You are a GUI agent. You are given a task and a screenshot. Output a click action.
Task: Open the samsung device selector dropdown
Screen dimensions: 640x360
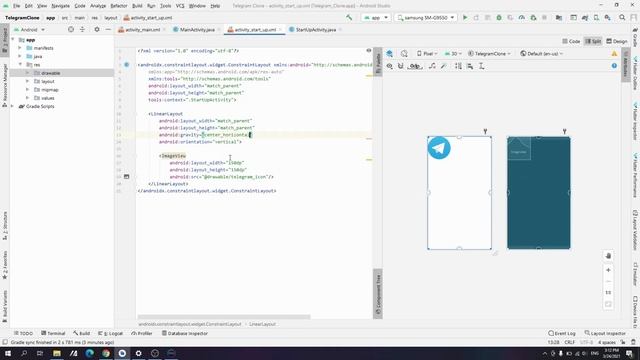tap(425, 18)
